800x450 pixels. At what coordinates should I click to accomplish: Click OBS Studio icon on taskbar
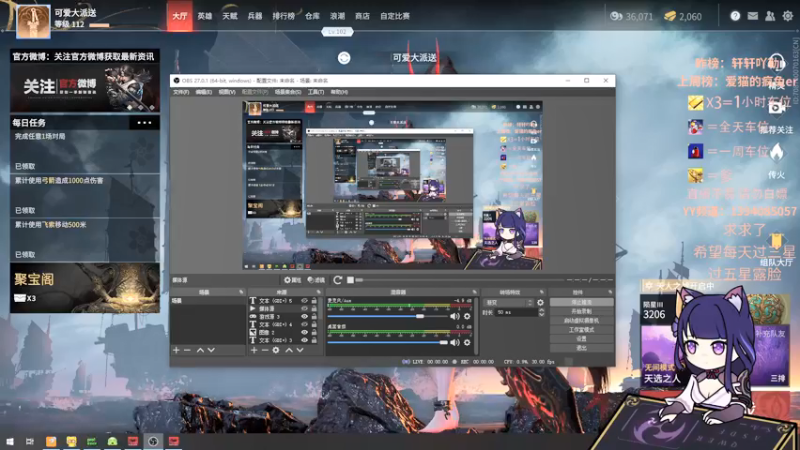[x=153, y=441]
